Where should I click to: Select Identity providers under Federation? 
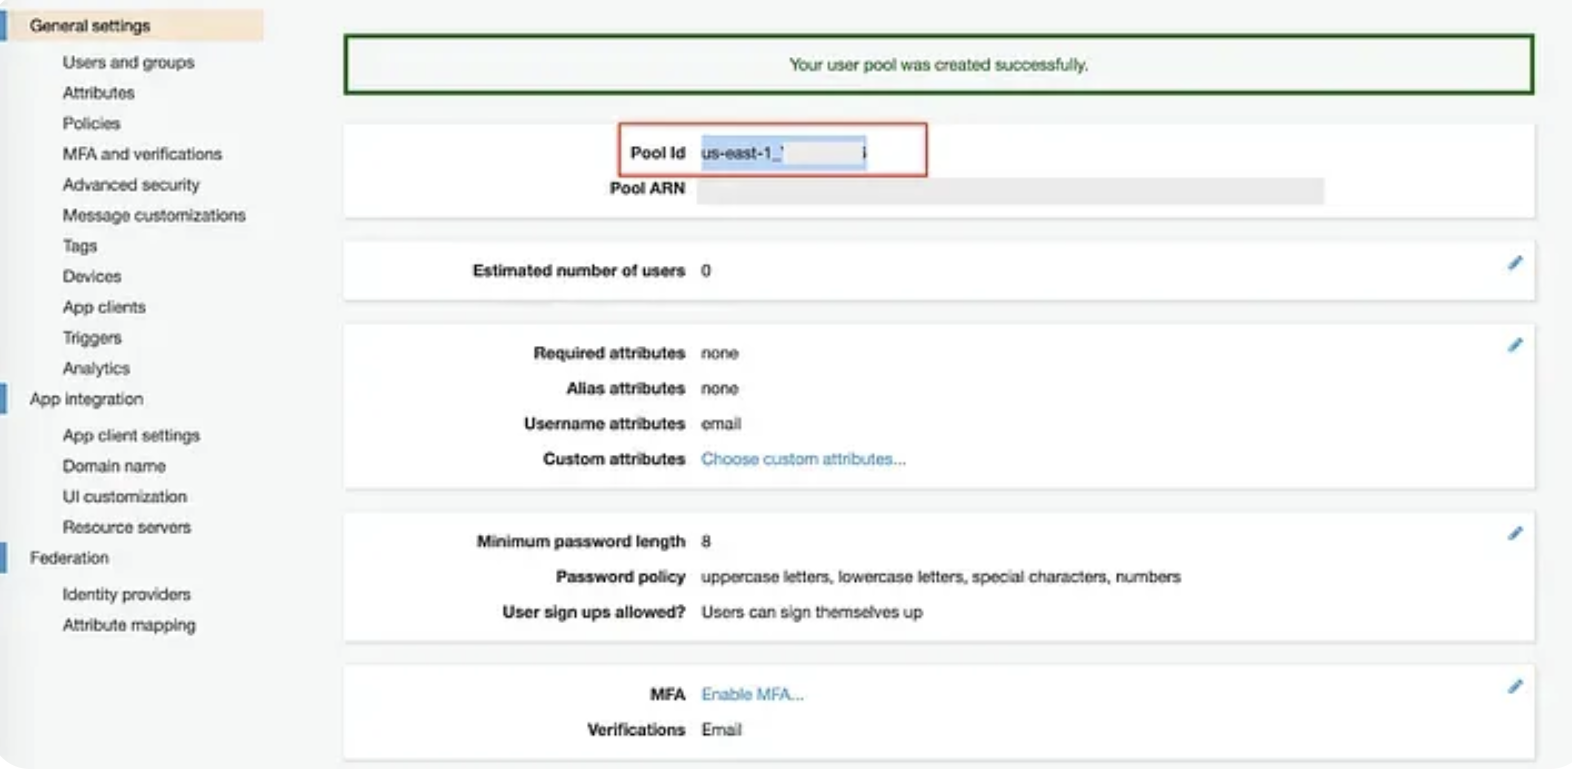[x=126, y=595]
